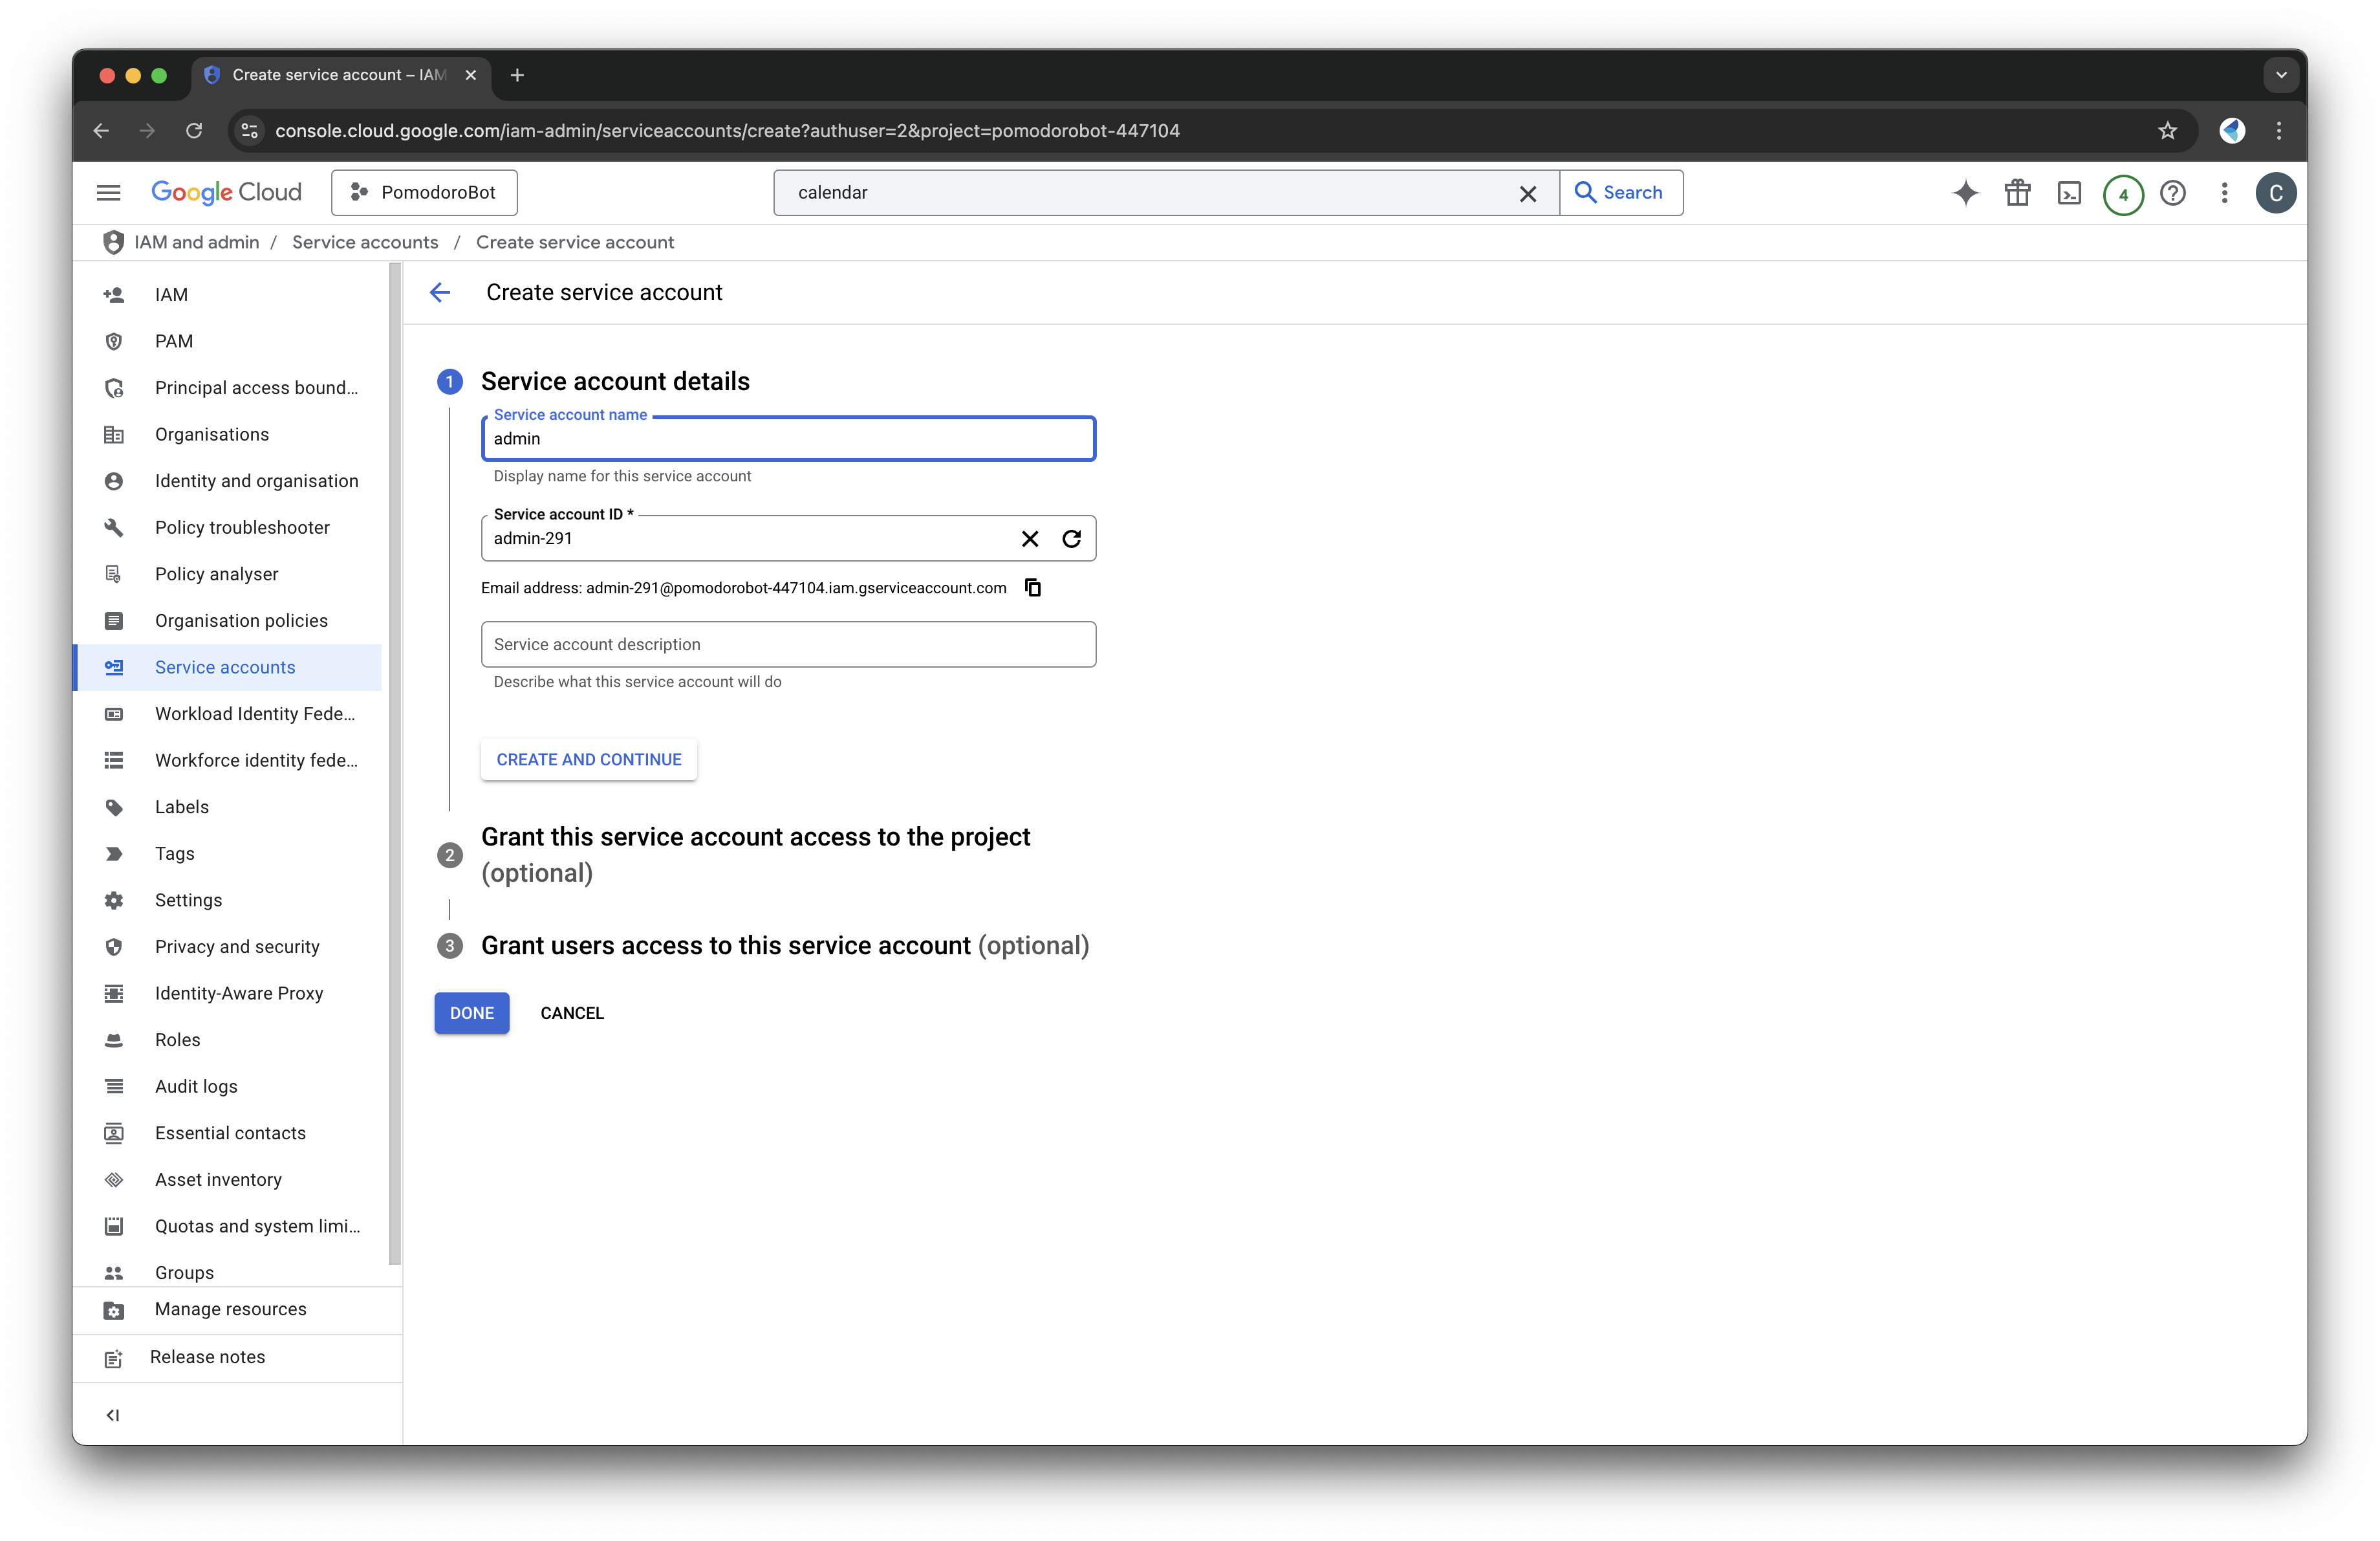Close the Create service account tab
The height and width of the screenshot is (1541, 2380).
click(471, 75)
